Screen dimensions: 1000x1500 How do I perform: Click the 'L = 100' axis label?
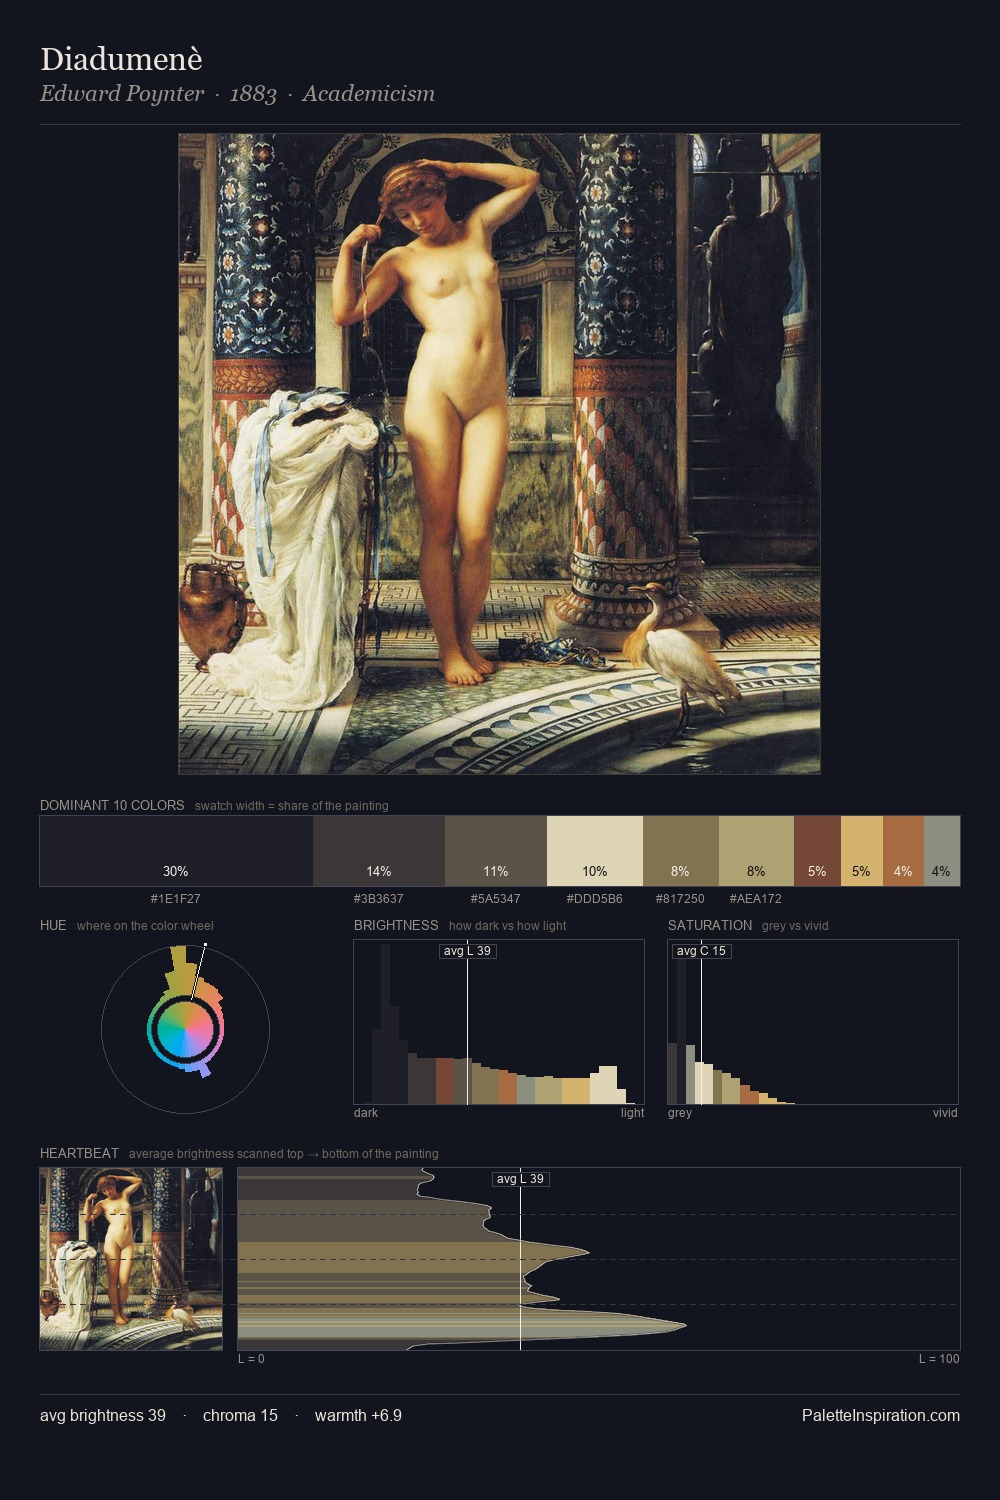coord(939,1359)
